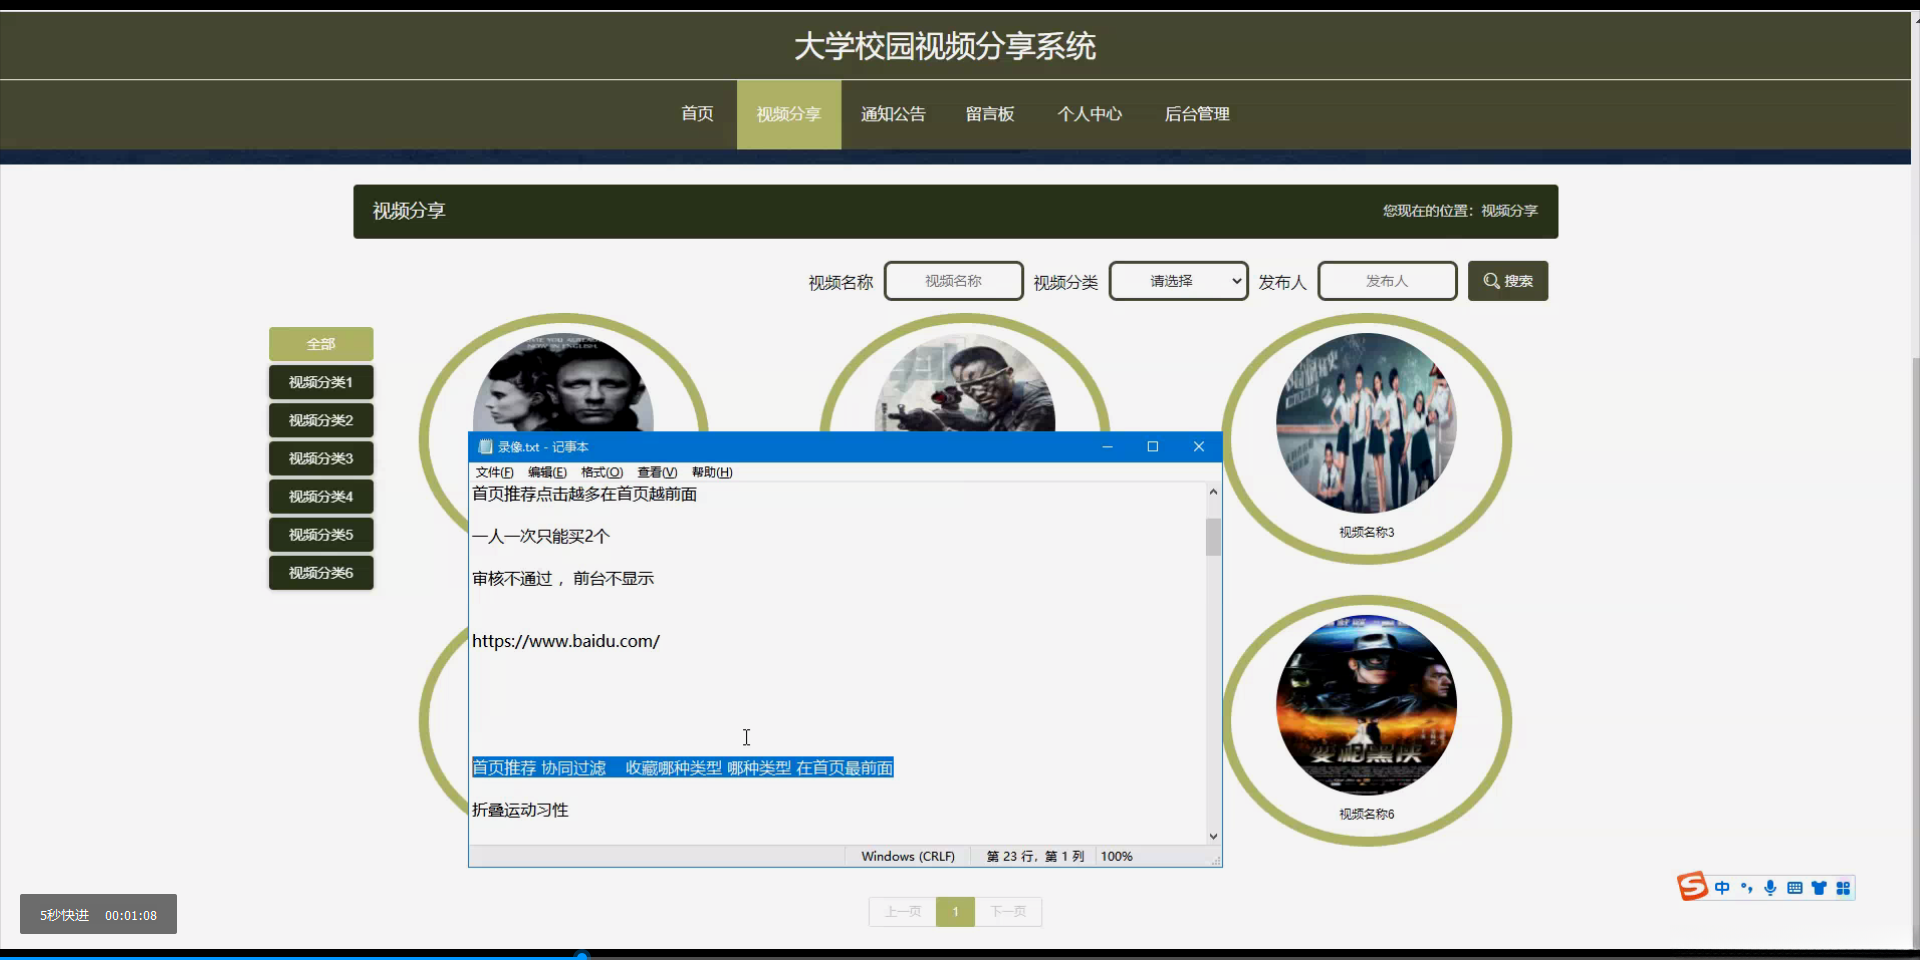The image size is (1920, 960).
Task: Toggle full/half-width punctuation on Sogou toolbar
Action: pos(1746,887)
